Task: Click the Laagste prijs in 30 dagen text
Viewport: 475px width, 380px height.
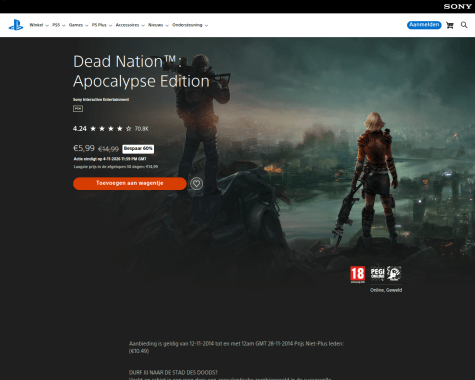Action: tap(116, 167)
